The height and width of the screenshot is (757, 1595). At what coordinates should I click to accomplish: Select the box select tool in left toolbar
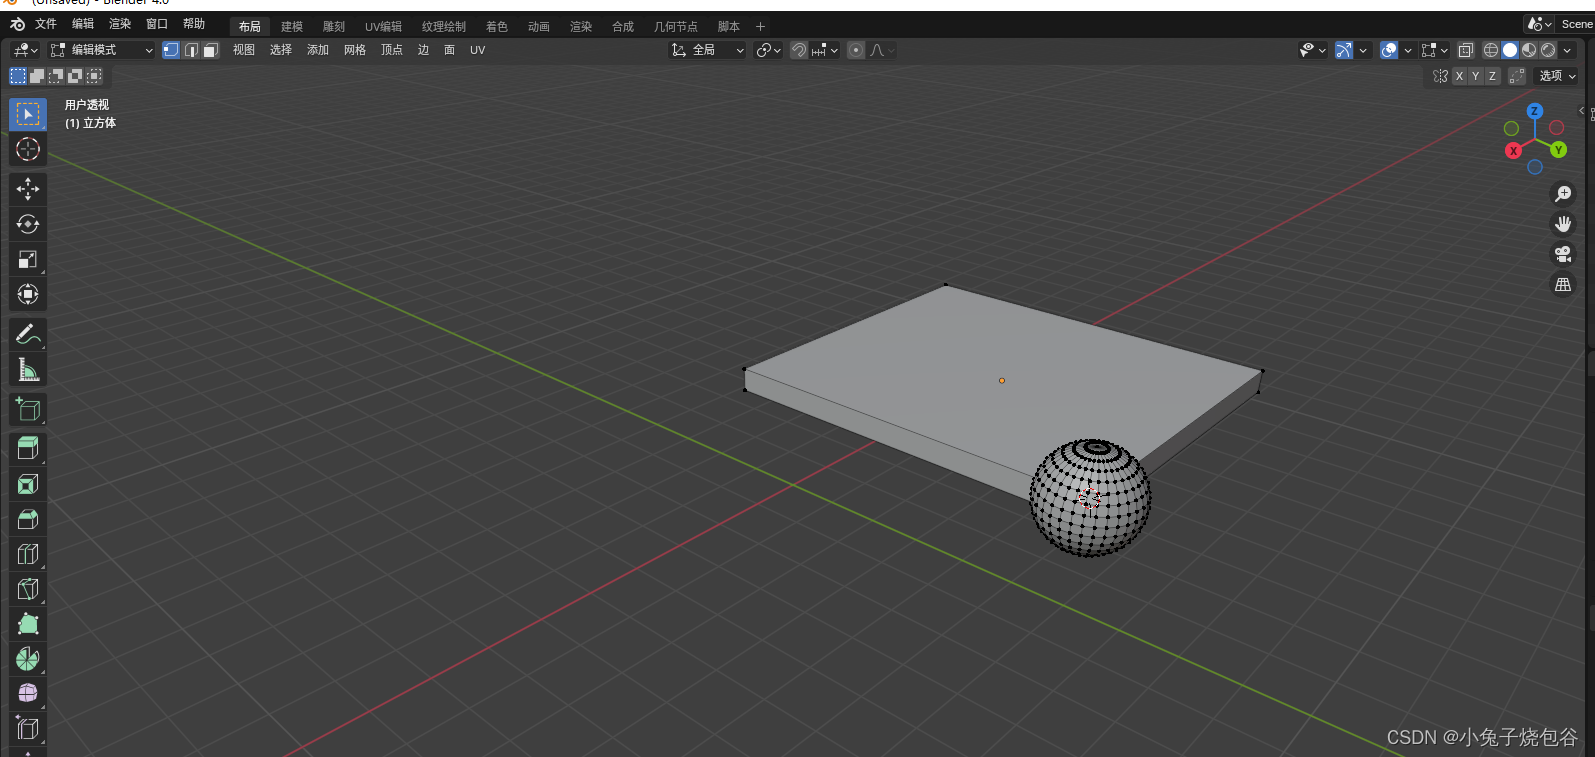(28, 114)
